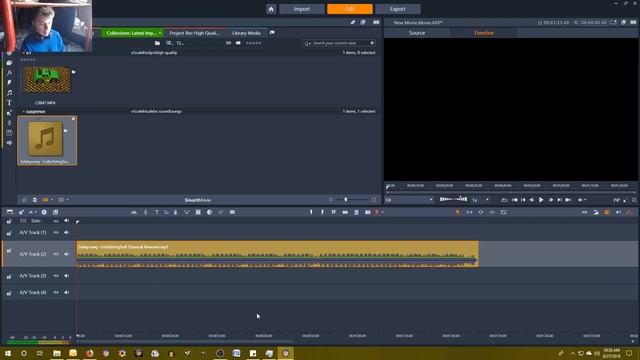Toggle lock on A/V Track (2)

(x=9, y=251)
